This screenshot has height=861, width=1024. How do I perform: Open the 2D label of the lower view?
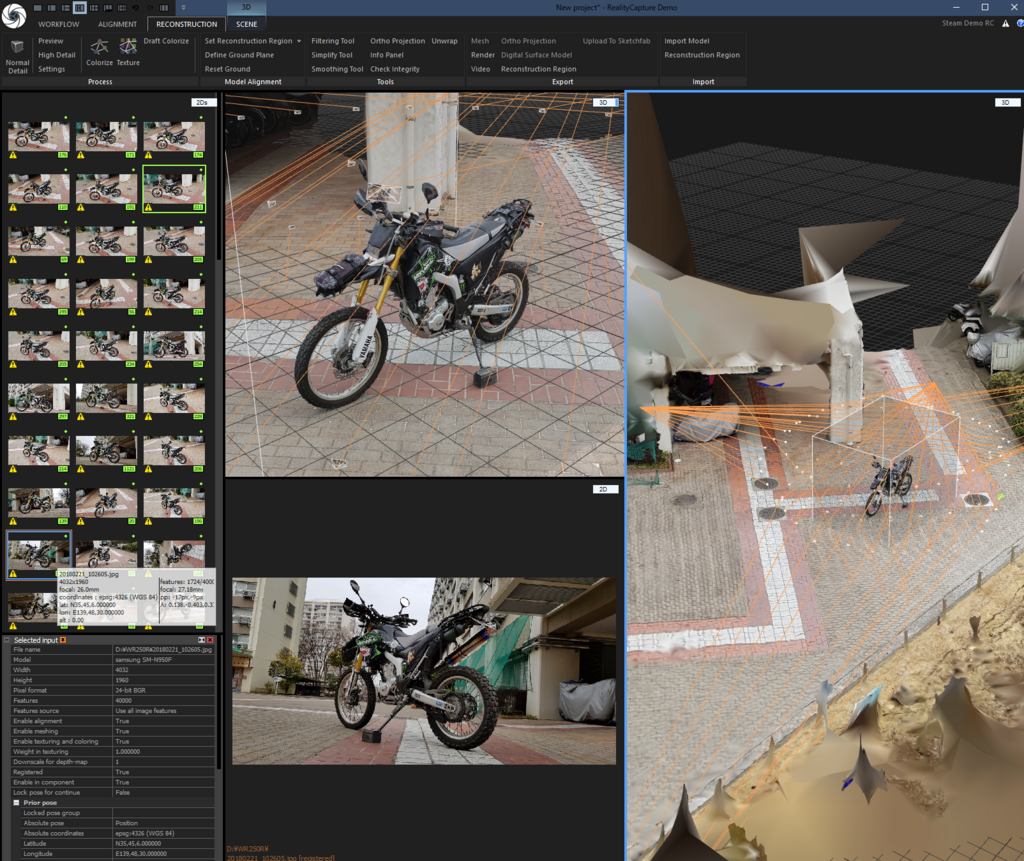click(605, 489)
